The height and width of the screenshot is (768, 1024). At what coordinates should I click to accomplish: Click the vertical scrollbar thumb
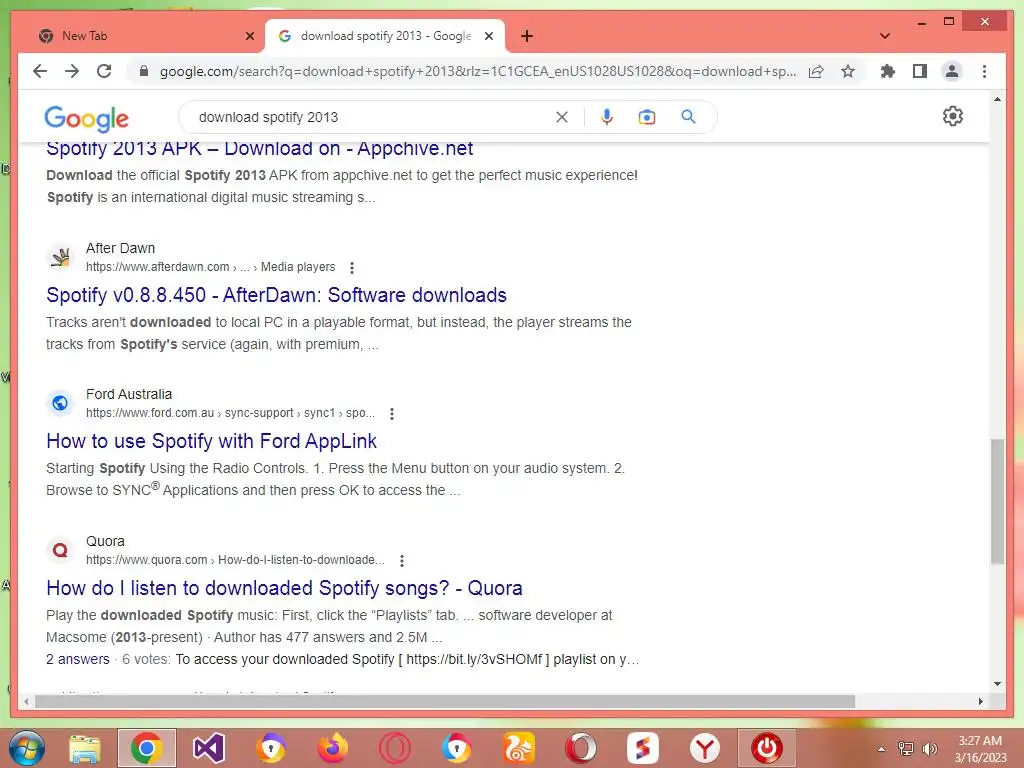click(x=997, y=502)
